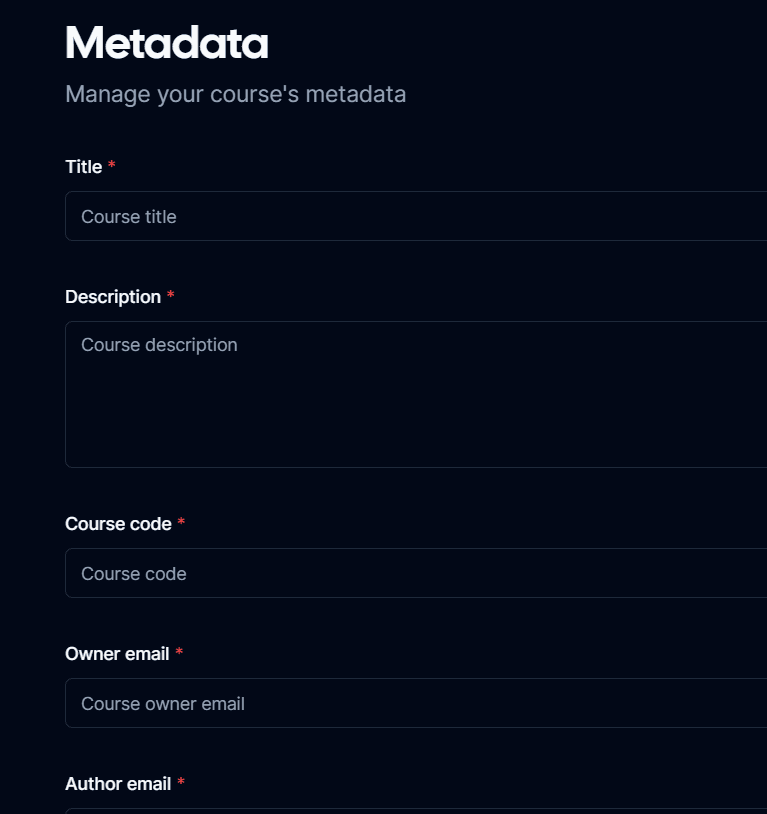This screenshot has width=767, height=814.
Task: Focus the Course description text area
Action: click(416, 395)
